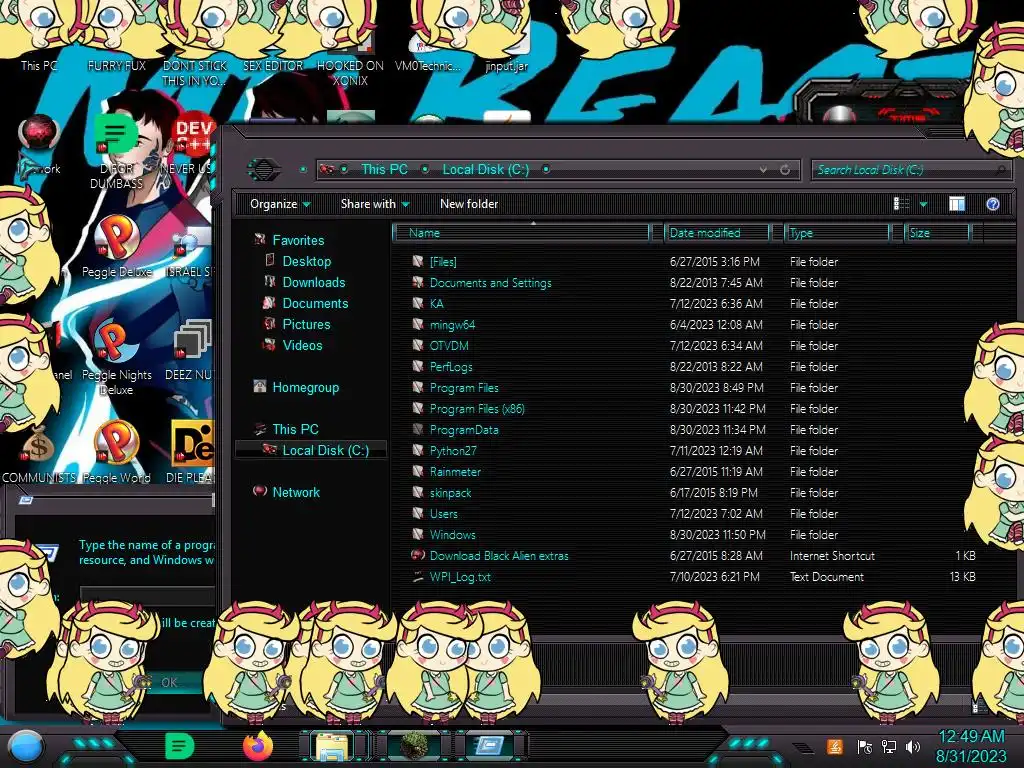The width and height of the screenshot is (1024, 768).
Task: Sort files by the Name column
Action: [520, 233]
